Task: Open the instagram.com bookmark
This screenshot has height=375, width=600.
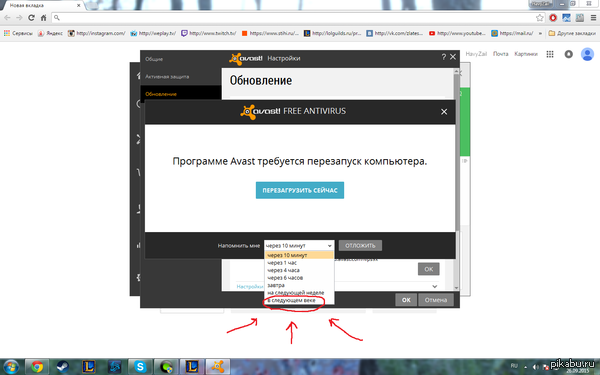Action: pos(96,33)
